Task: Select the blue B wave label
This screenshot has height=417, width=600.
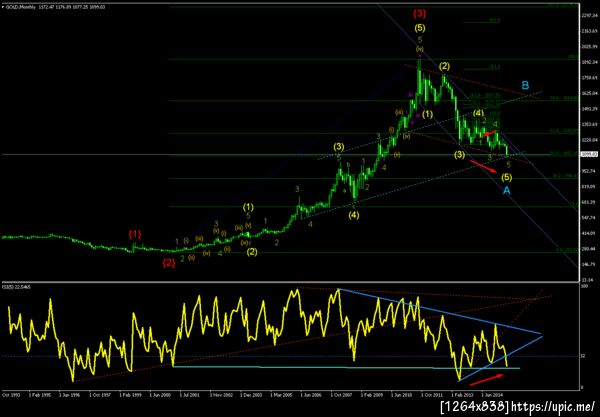Action: 525,85
